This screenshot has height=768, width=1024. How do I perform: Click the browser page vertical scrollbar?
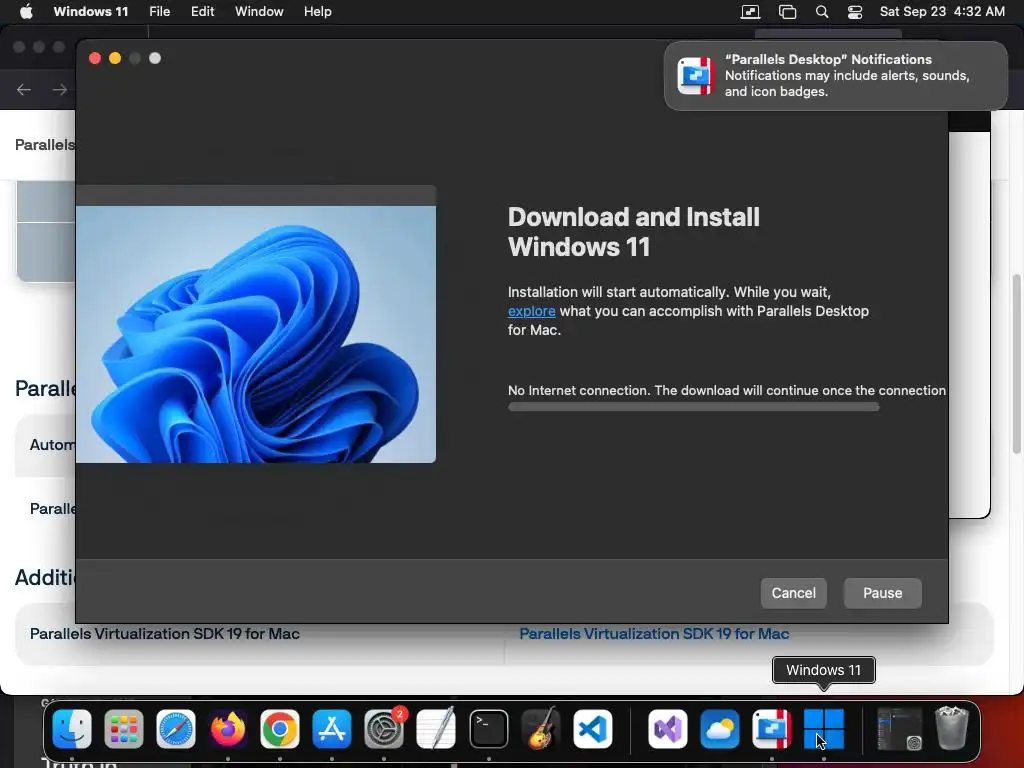click(1016, 364)
